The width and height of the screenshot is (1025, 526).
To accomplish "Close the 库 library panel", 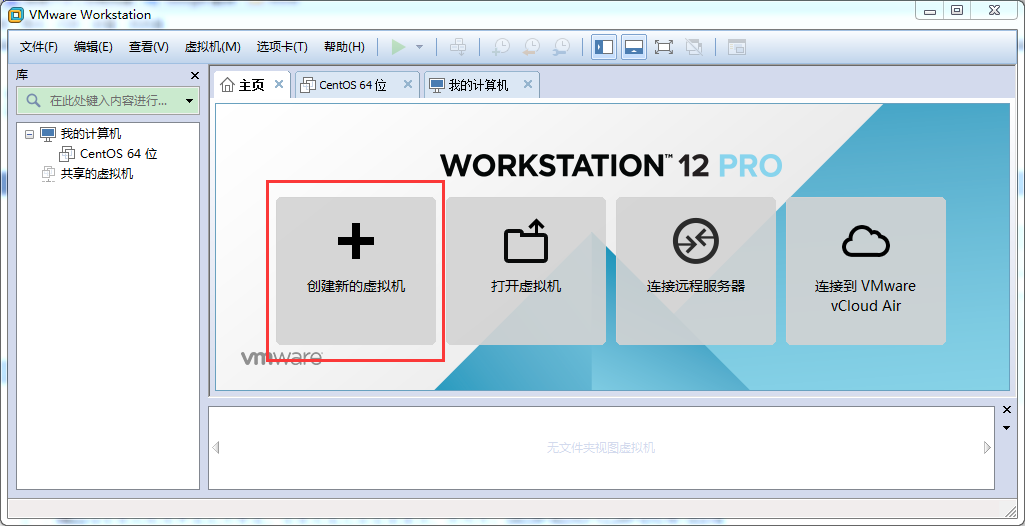I will click(195, 76).
